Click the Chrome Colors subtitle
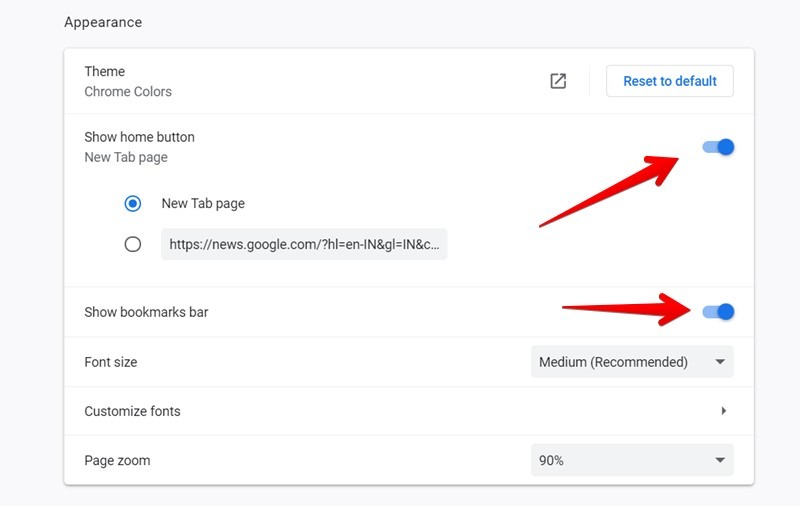Image resolution: width=800 pixels, height=506 pixels. click(x=128, y=91)
